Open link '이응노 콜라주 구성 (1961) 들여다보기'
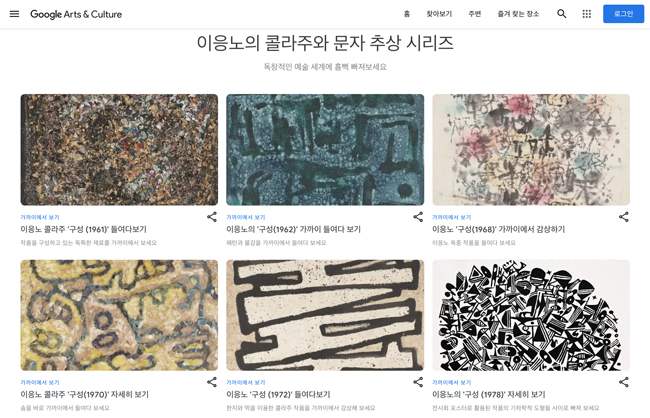Screen dimensions: 650x418 point(83,229)
